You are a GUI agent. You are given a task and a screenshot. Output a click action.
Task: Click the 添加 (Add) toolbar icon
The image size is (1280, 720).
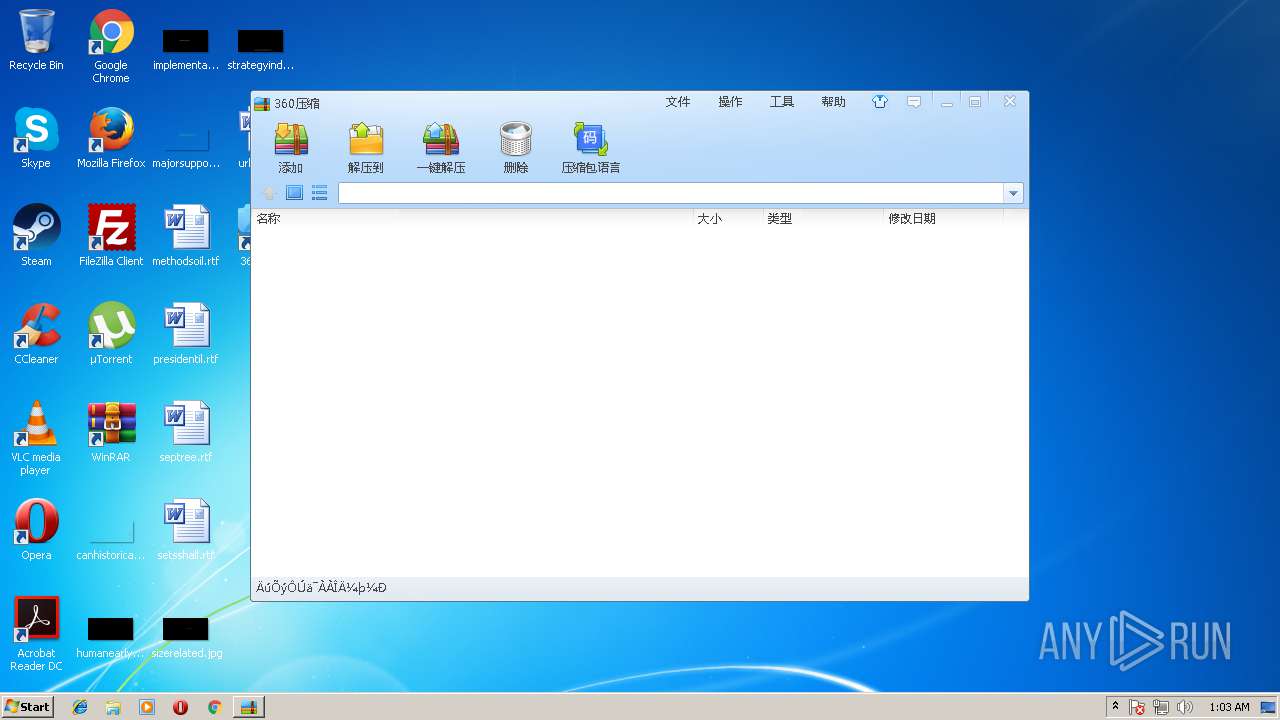[291, 148]
